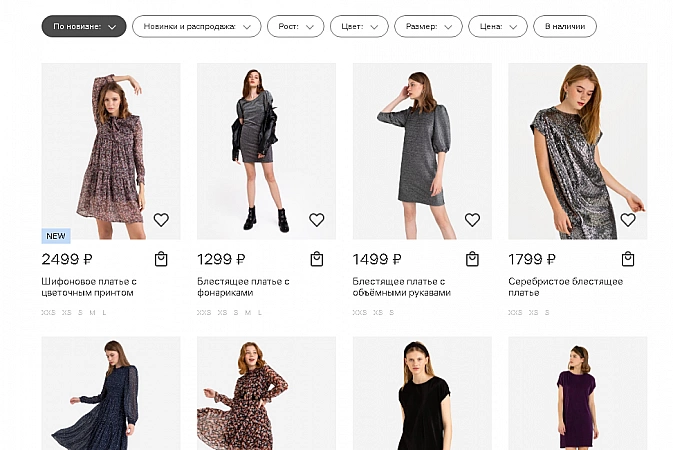Image resolution: width=673 pixels, height=450 pixels.
Task: Open the "Рост" filter dropdown
Action: point(296,26)
